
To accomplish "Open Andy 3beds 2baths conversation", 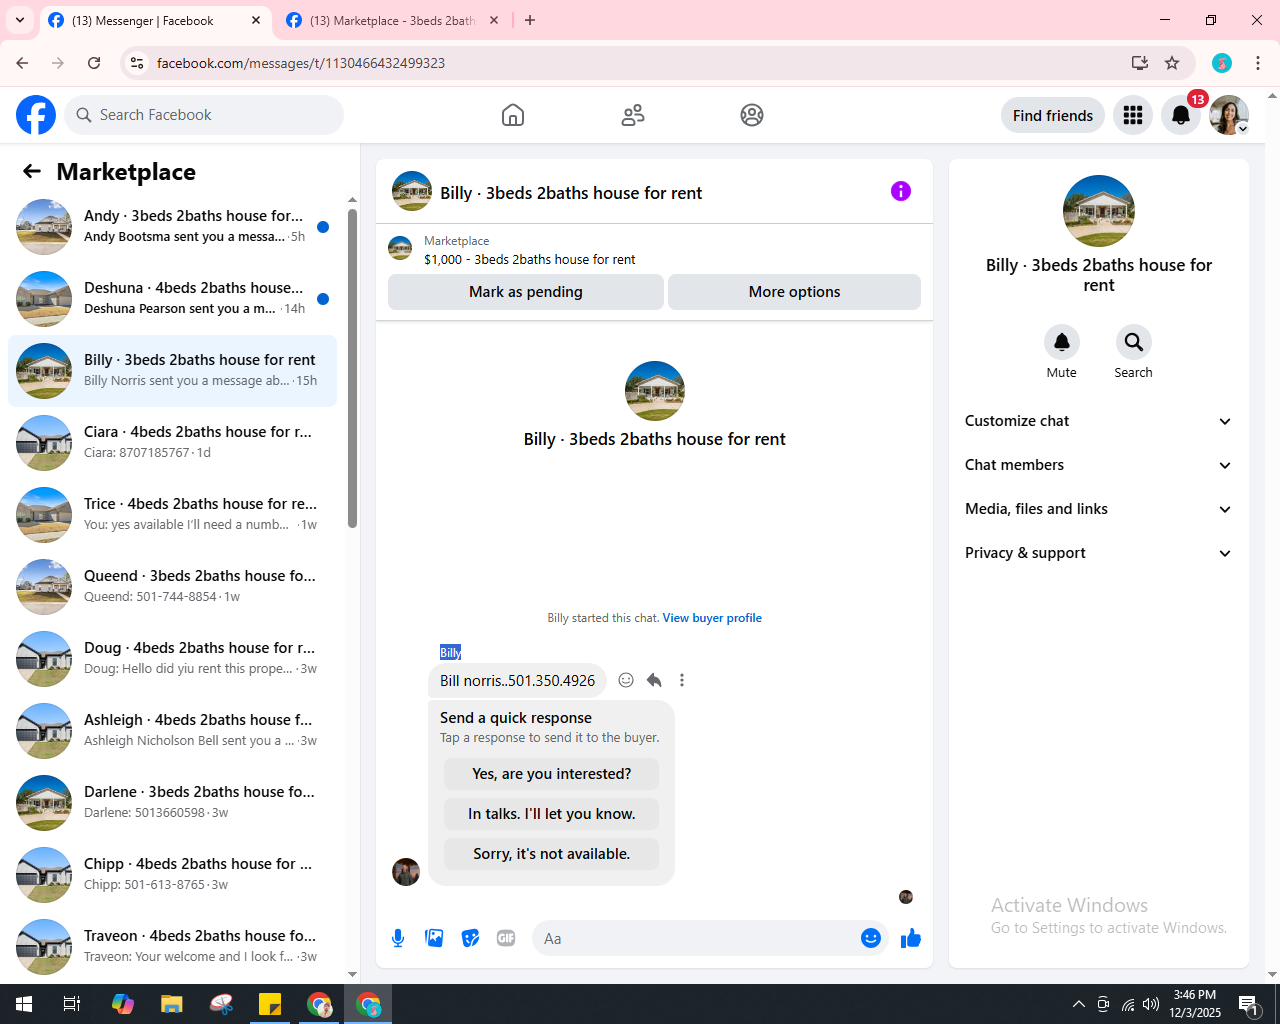I will click(172, 227).
